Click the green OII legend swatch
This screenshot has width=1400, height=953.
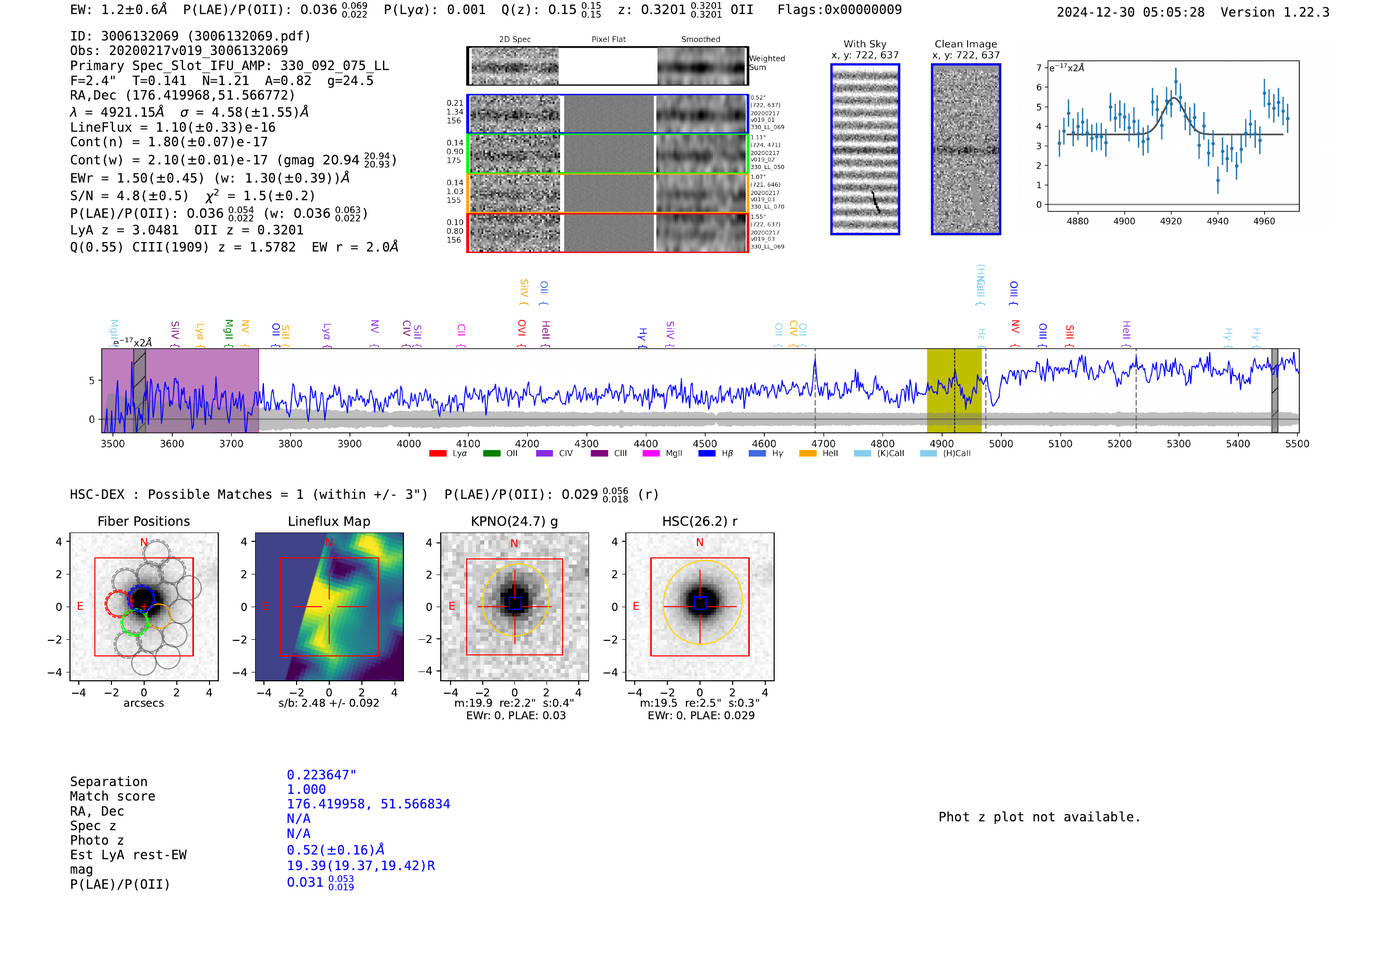point(491,454)
